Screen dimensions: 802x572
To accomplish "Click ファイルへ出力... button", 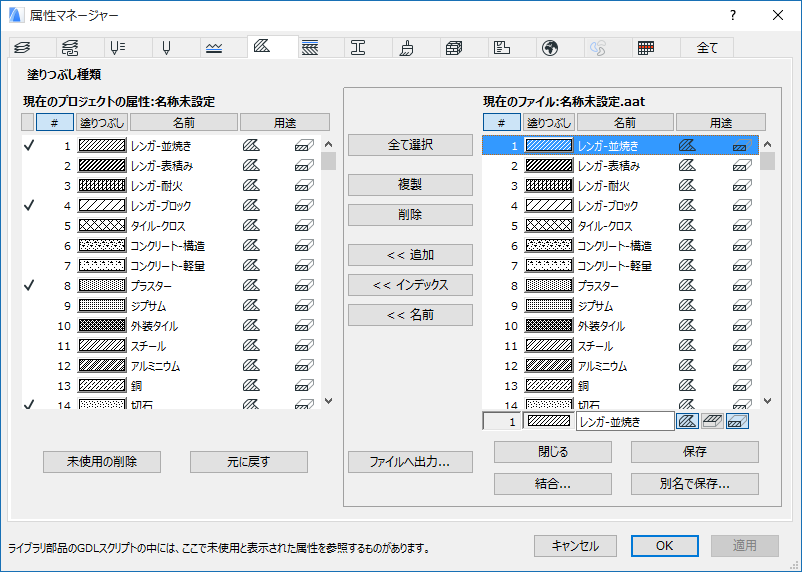I will 410,461.
